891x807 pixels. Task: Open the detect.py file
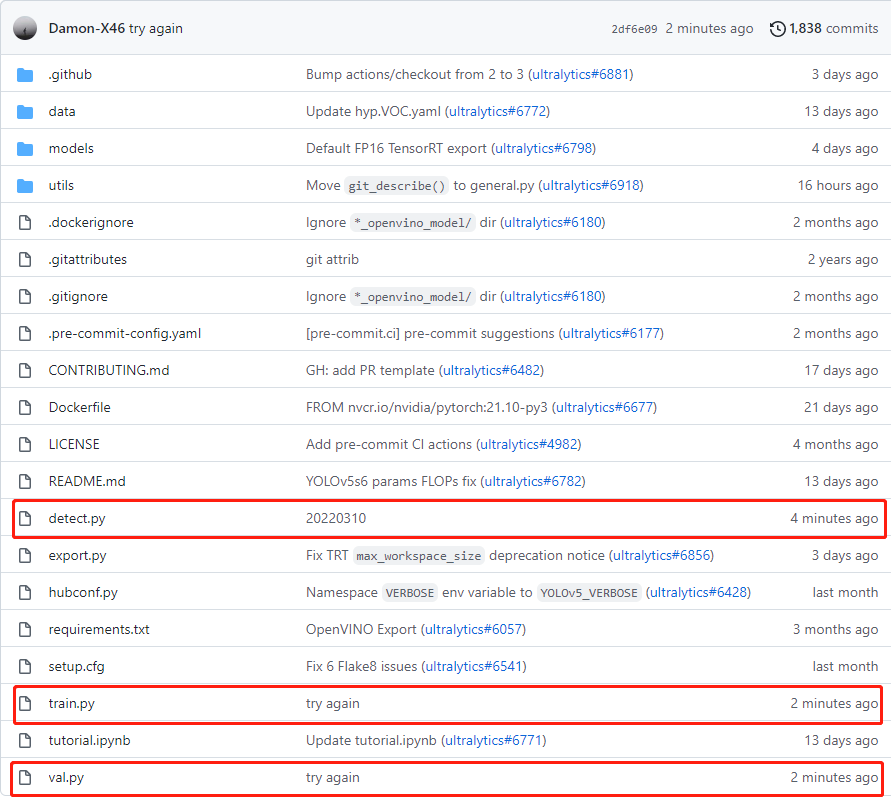77,518
